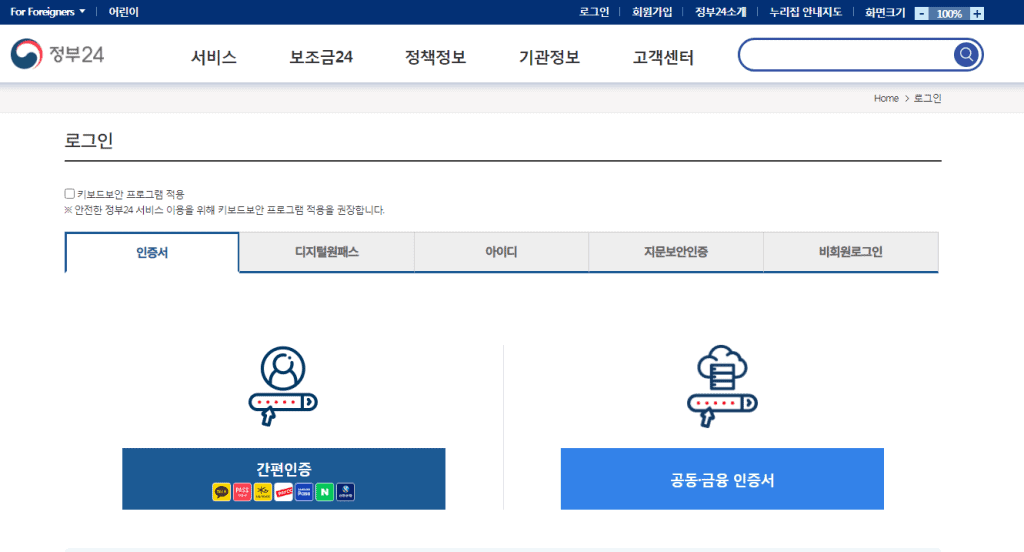1024x552 pixels.
Task: Switch to the 비회원로그인 tab
Action: point(851,252)
